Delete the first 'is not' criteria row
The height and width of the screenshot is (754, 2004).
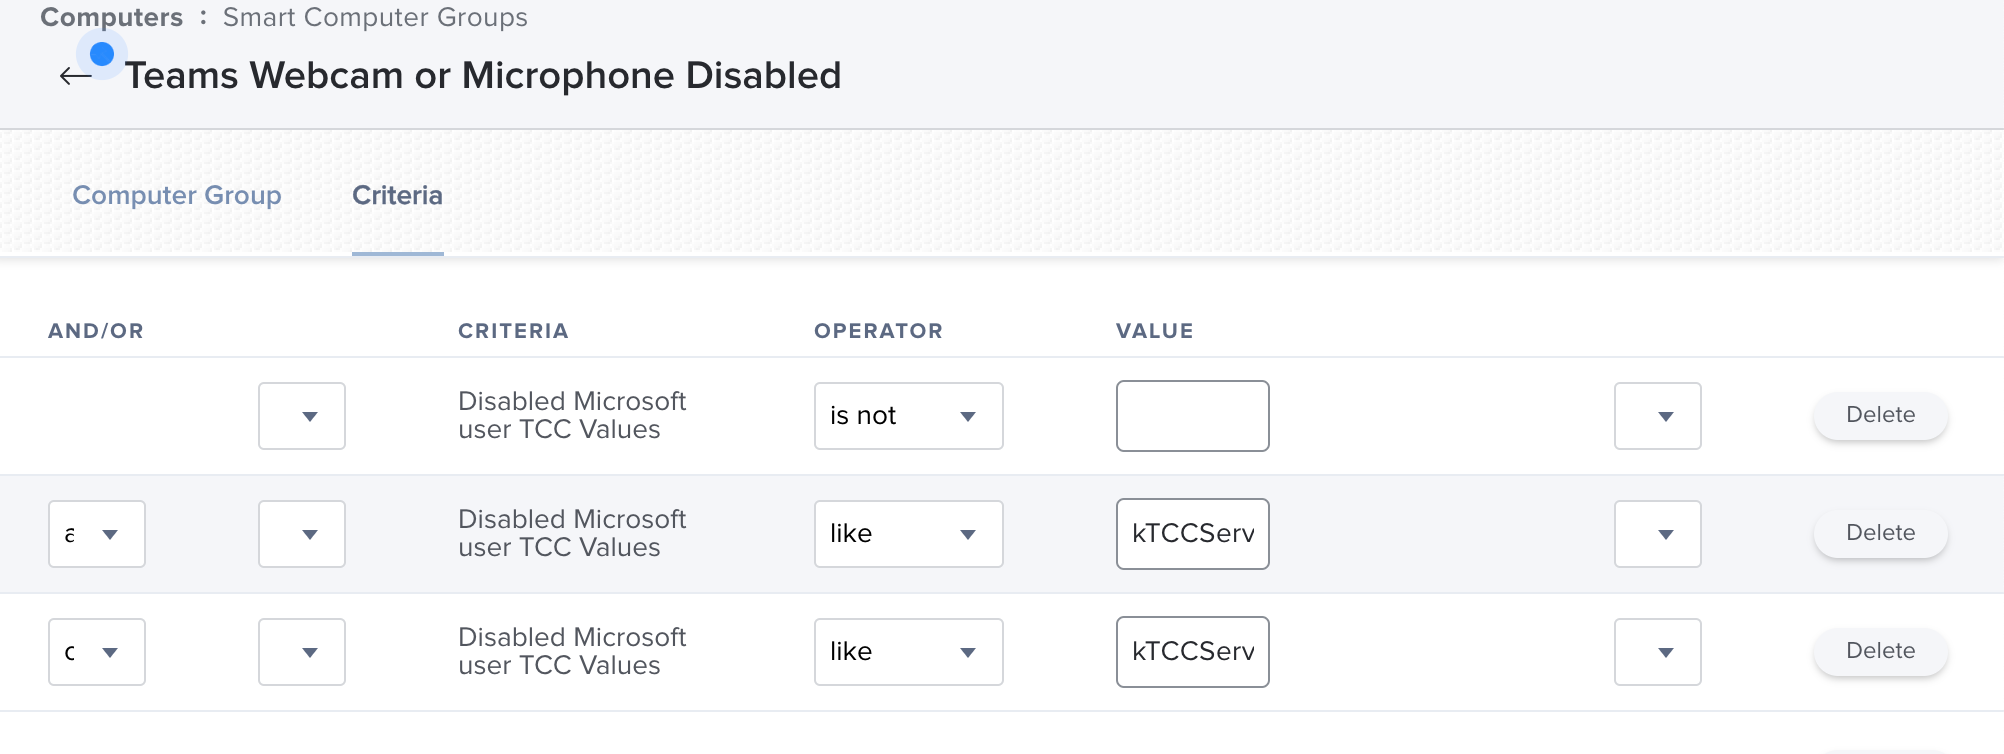[1880, 415]
